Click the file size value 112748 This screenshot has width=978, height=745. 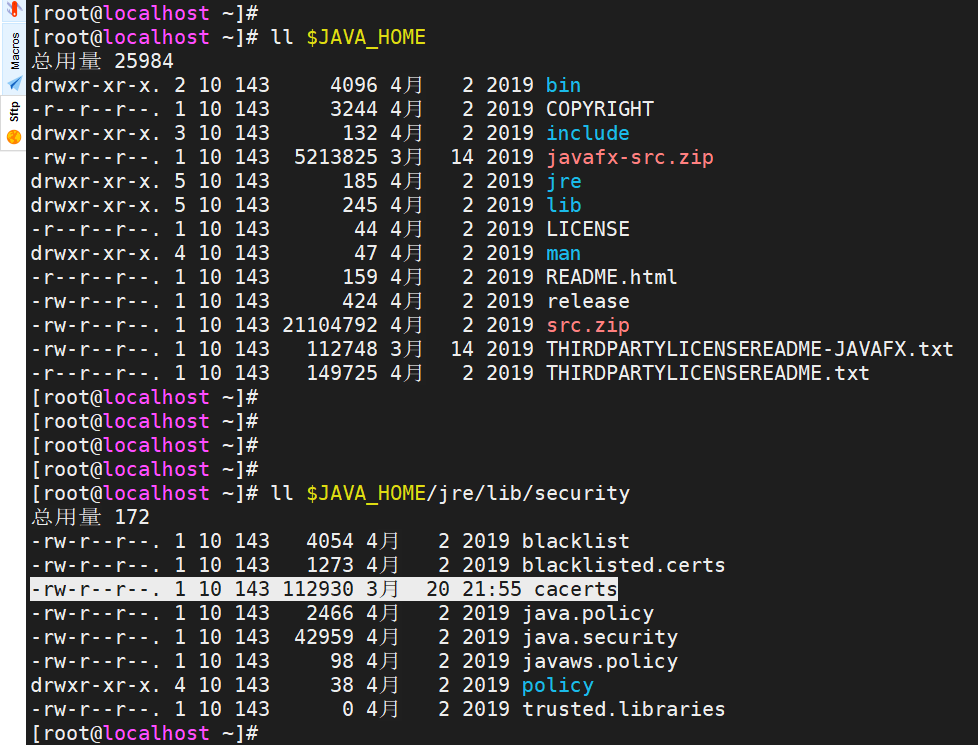(x=342, y=349)
